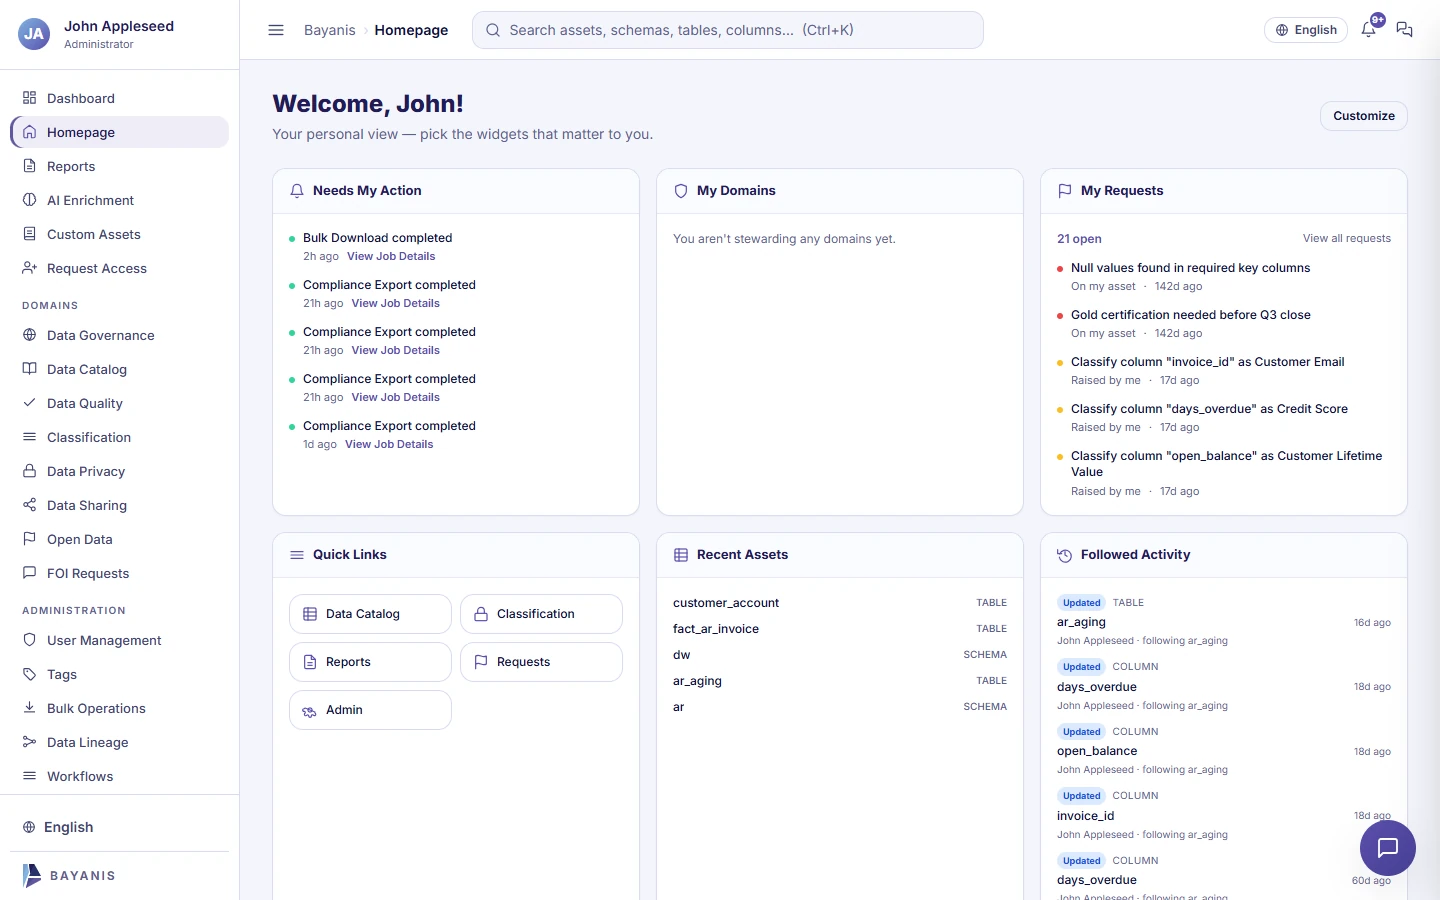
Task: Open the floating chat bubble button
Action: pyautogui.click(x=1388, y=848)
